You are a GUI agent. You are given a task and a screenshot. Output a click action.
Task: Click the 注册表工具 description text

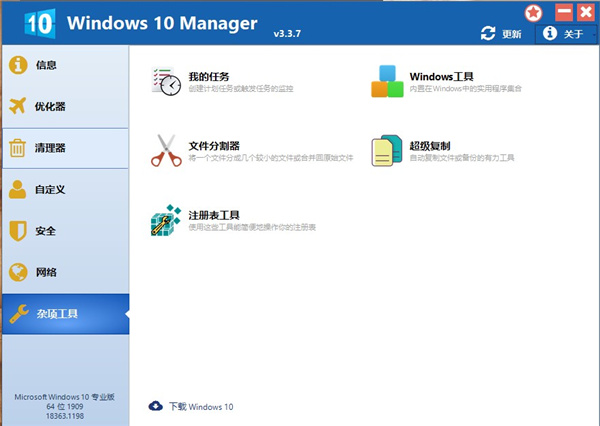pos(252,227)
